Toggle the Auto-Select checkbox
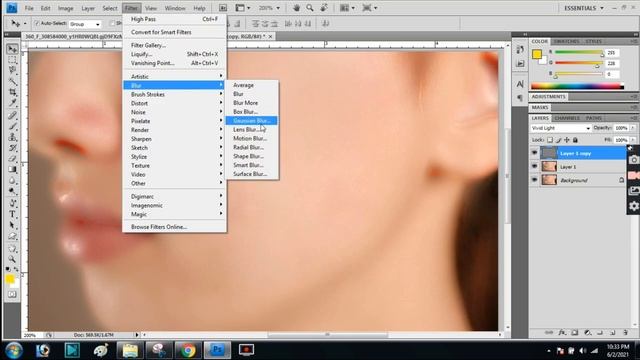The height and width of the screenshot is (360, 640). 36,24
